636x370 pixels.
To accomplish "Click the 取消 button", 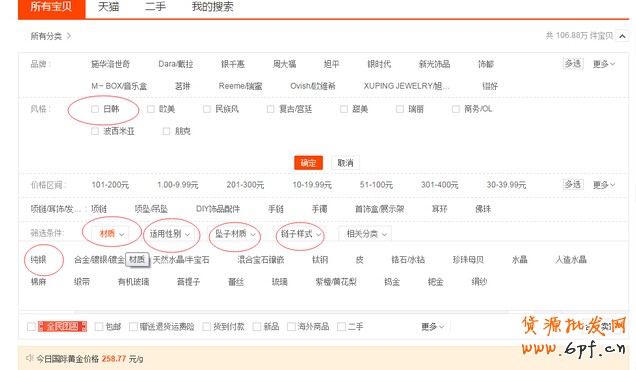I will tap(345, 163).
